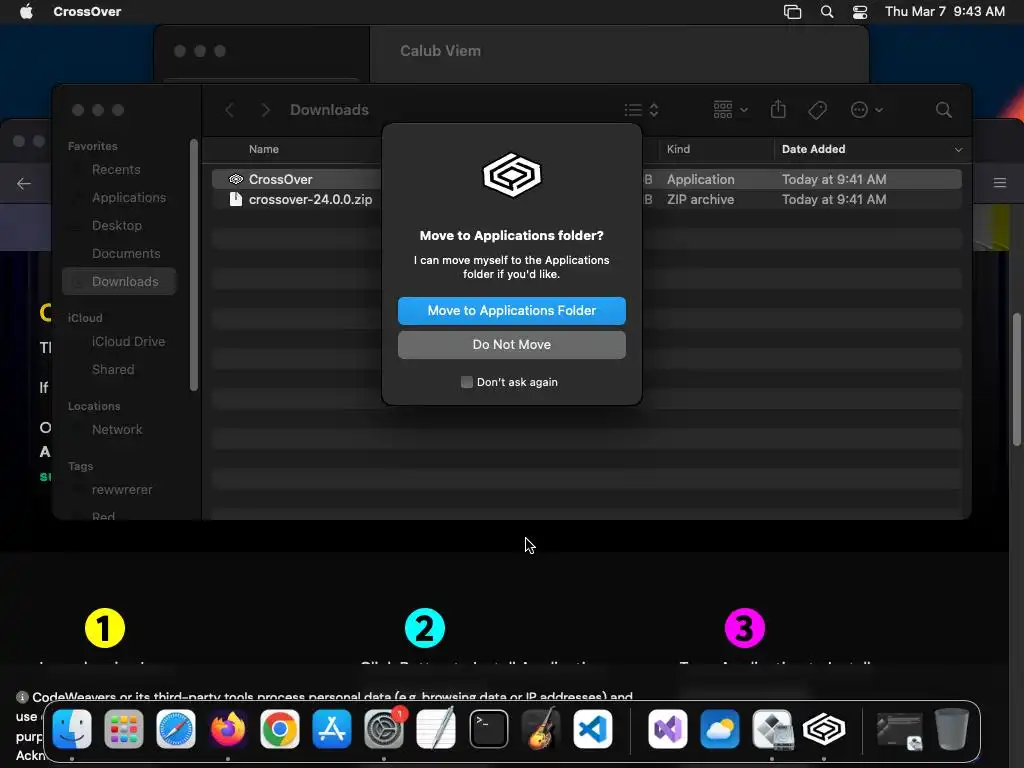Viewport: 1024px width, 768px height.
Task: Open TextEdit from the Dock
Action: click(x=436, y=729)
